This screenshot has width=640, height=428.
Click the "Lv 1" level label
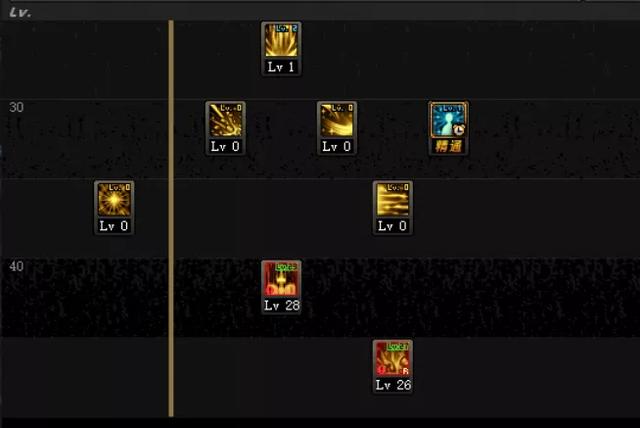pos(281,67)
